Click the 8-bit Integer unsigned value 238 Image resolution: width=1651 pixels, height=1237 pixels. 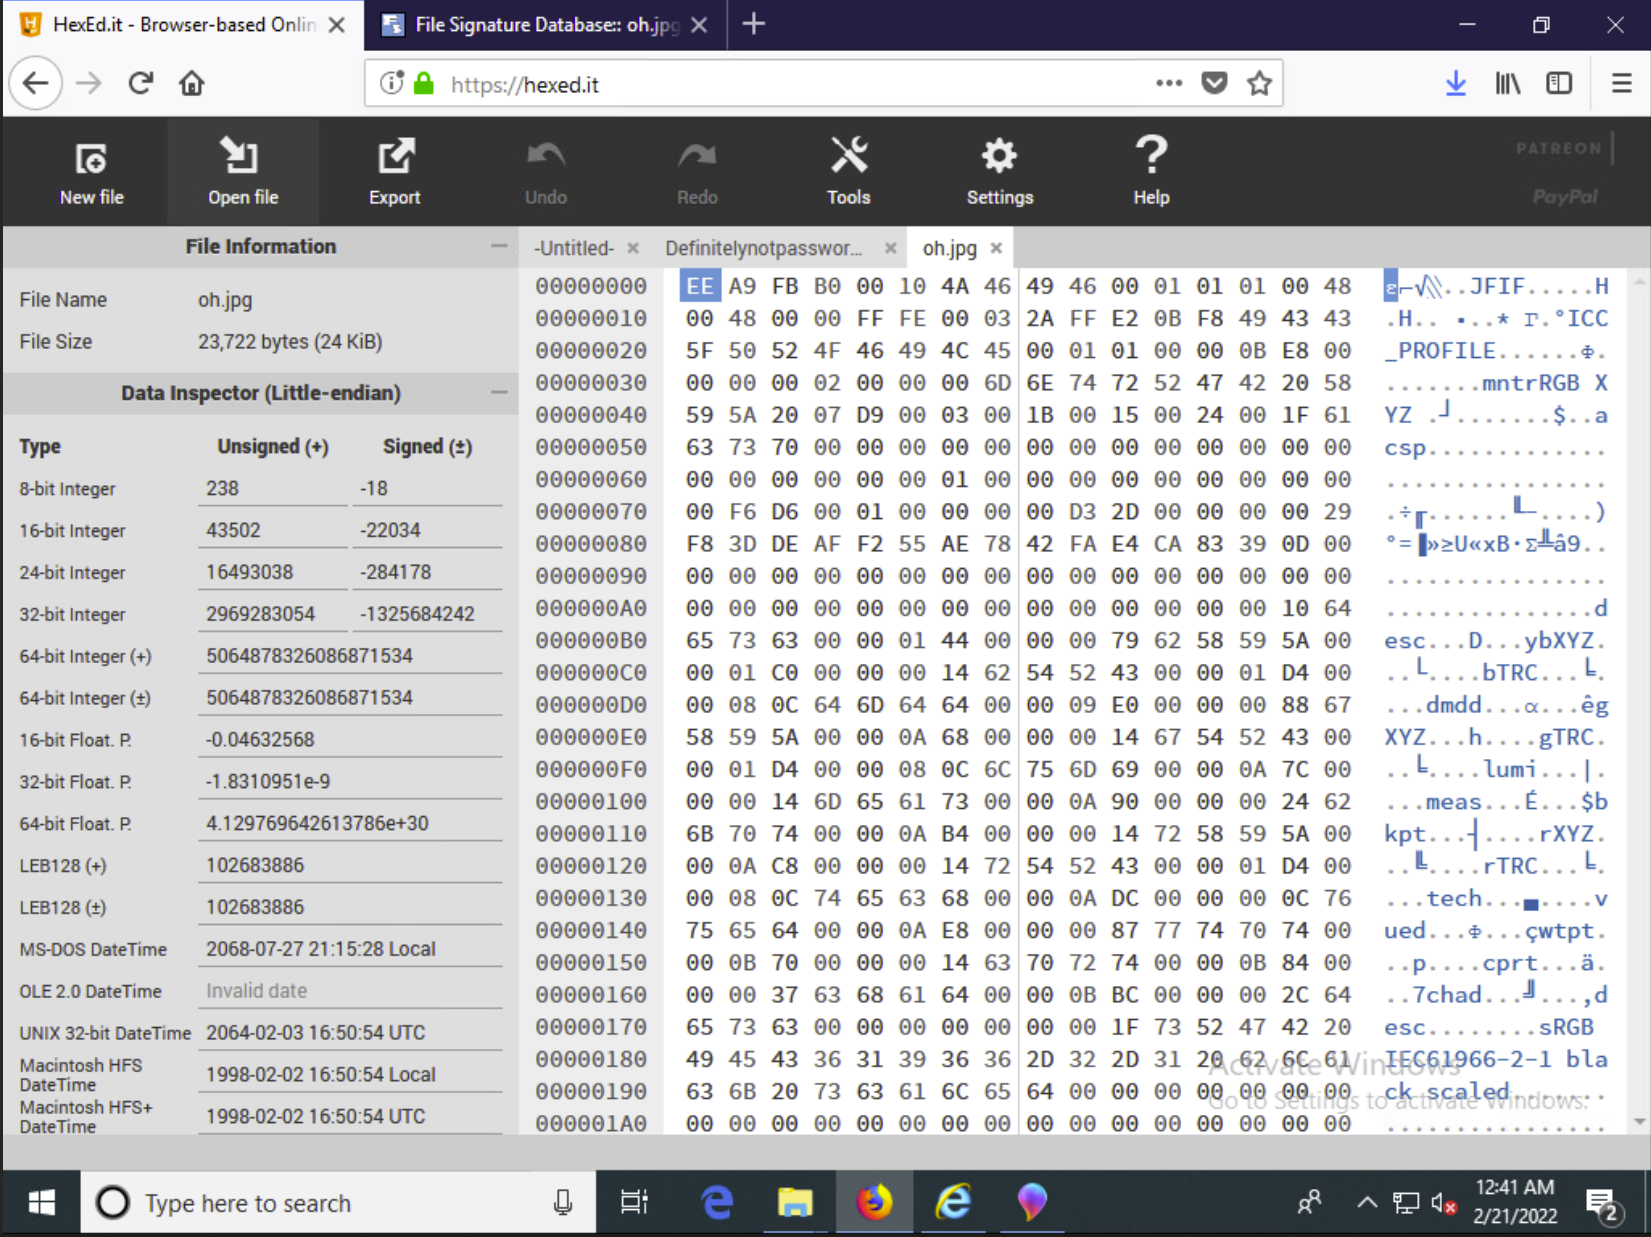[272, 488]
